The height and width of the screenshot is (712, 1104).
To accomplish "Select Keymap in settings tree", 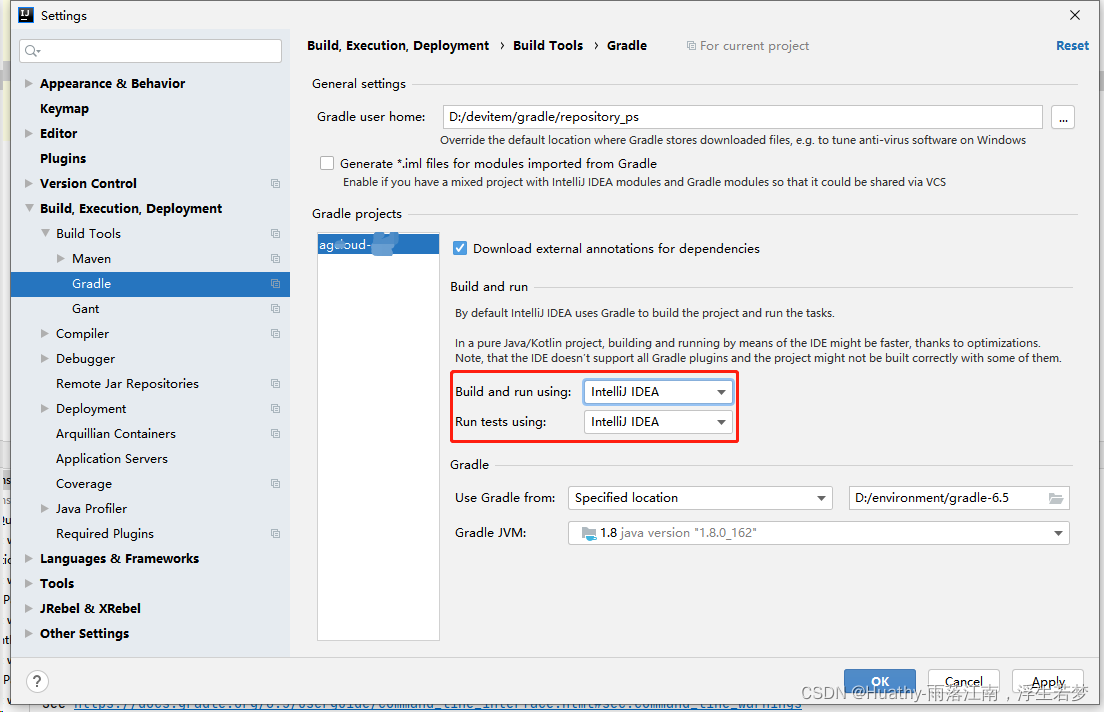I will pos(64,108).
